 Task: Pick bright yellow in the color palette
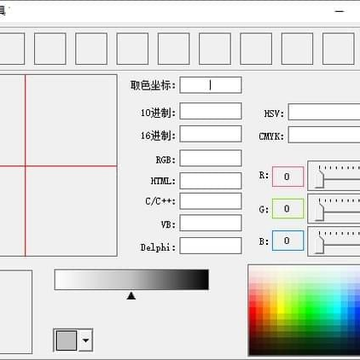pos(281,305)
